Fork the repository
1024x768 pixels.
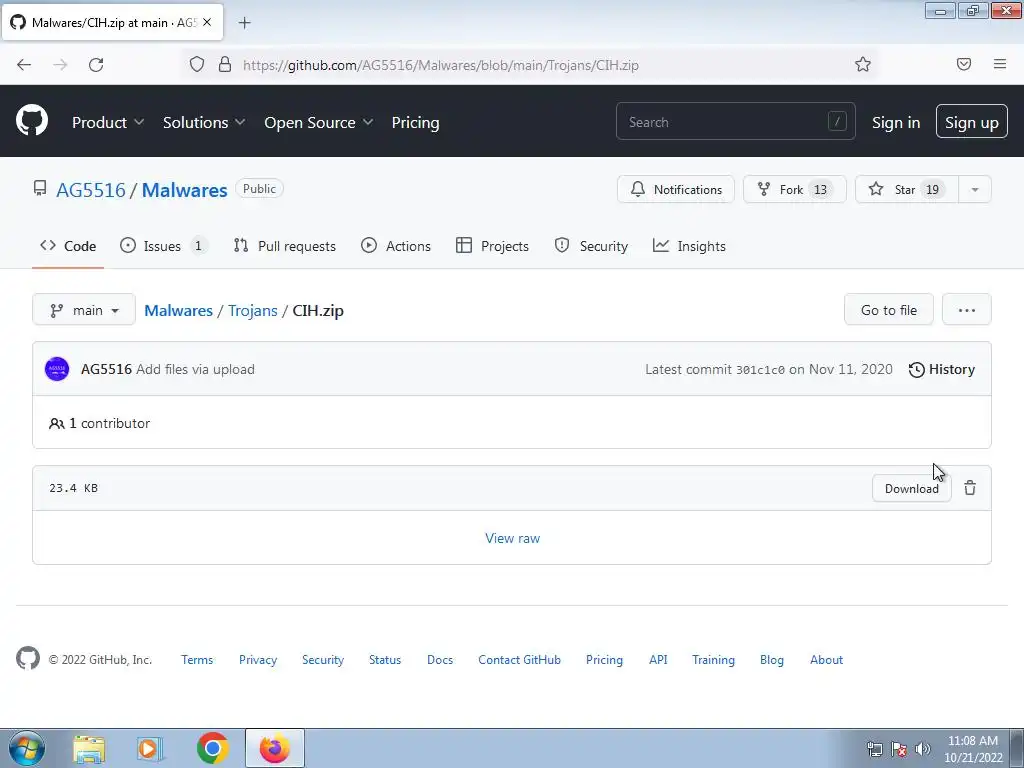coord(795,189)
